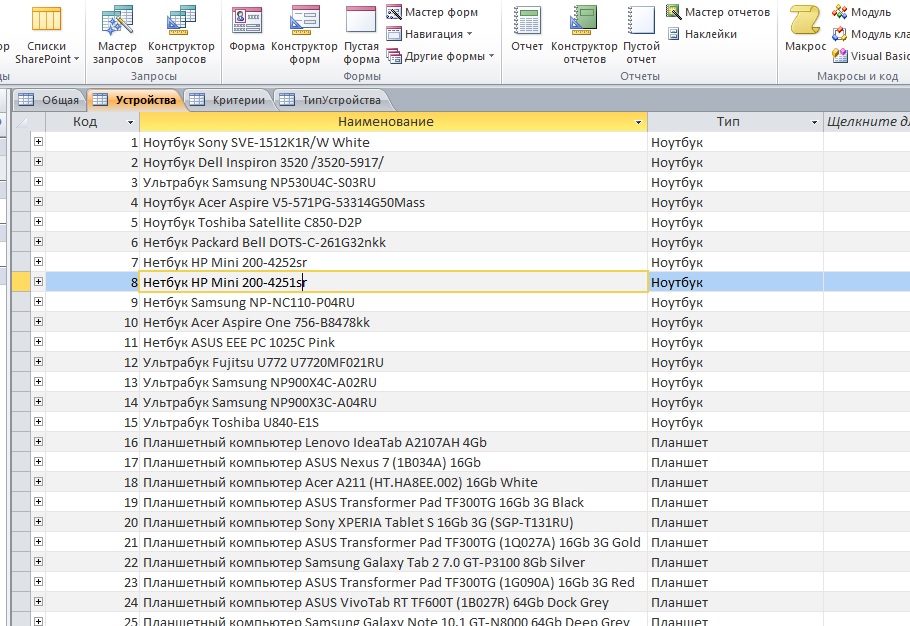Click the Labels (Наклейки) button
Screen dimensions: 910x626
pos(702,34)
